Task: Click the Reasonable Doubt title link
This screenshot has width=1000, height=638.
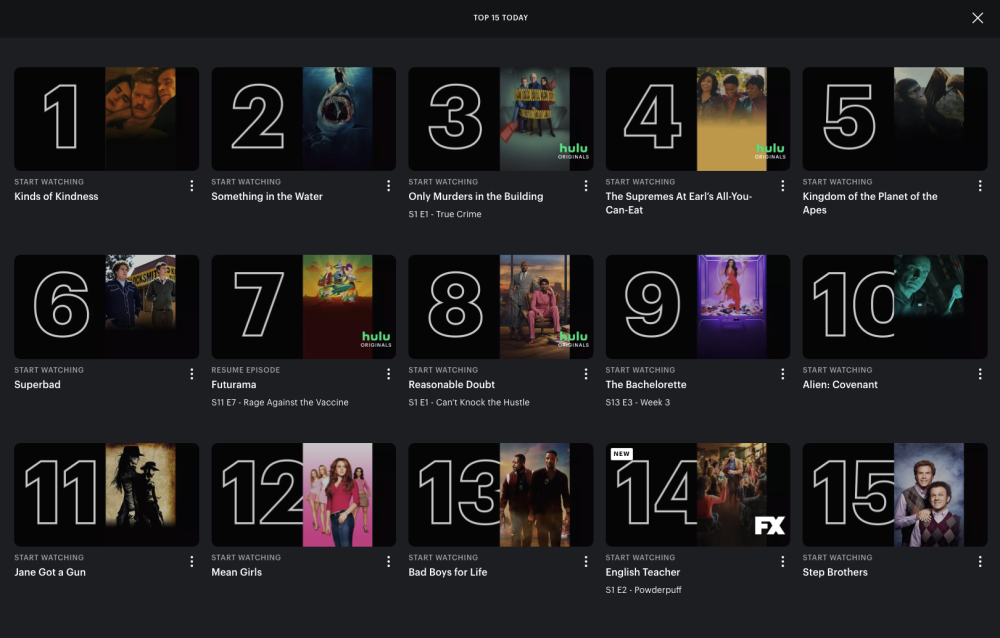Action: coord(452,385)
